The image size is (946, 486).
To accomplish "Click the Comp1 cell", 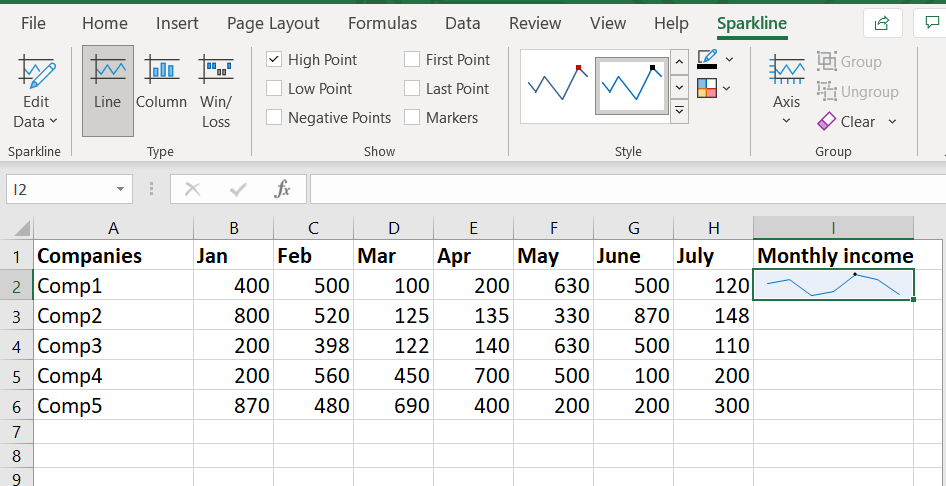I will tap(113, 285).
